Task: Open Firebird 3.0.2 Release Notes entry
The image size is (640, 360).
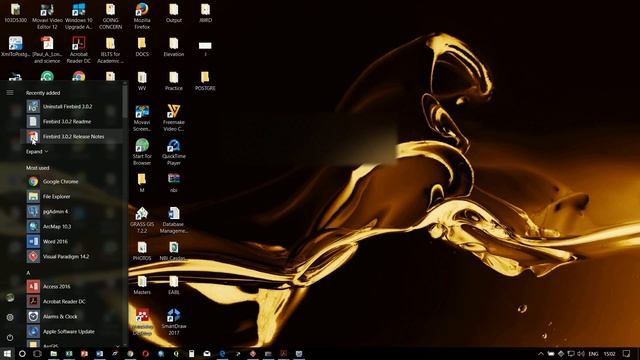Action: tap(72, 137)
